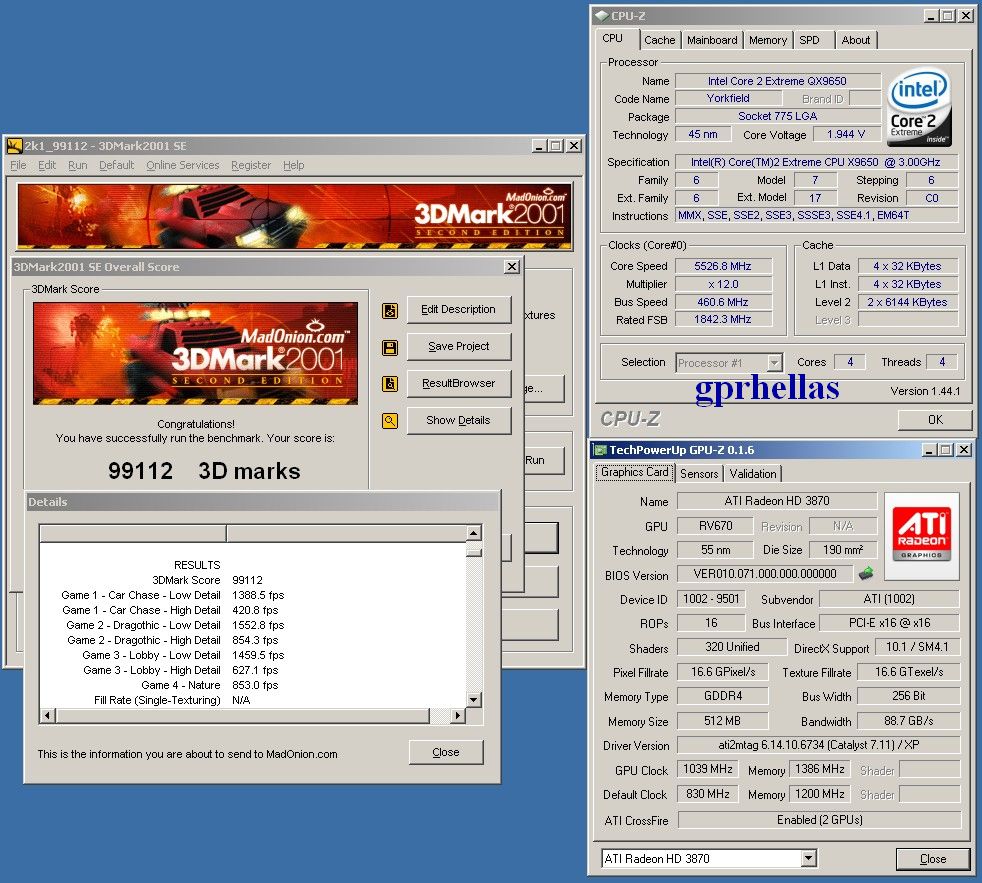Click the Memory Type field GDDR4

click(x=722, y=696)
